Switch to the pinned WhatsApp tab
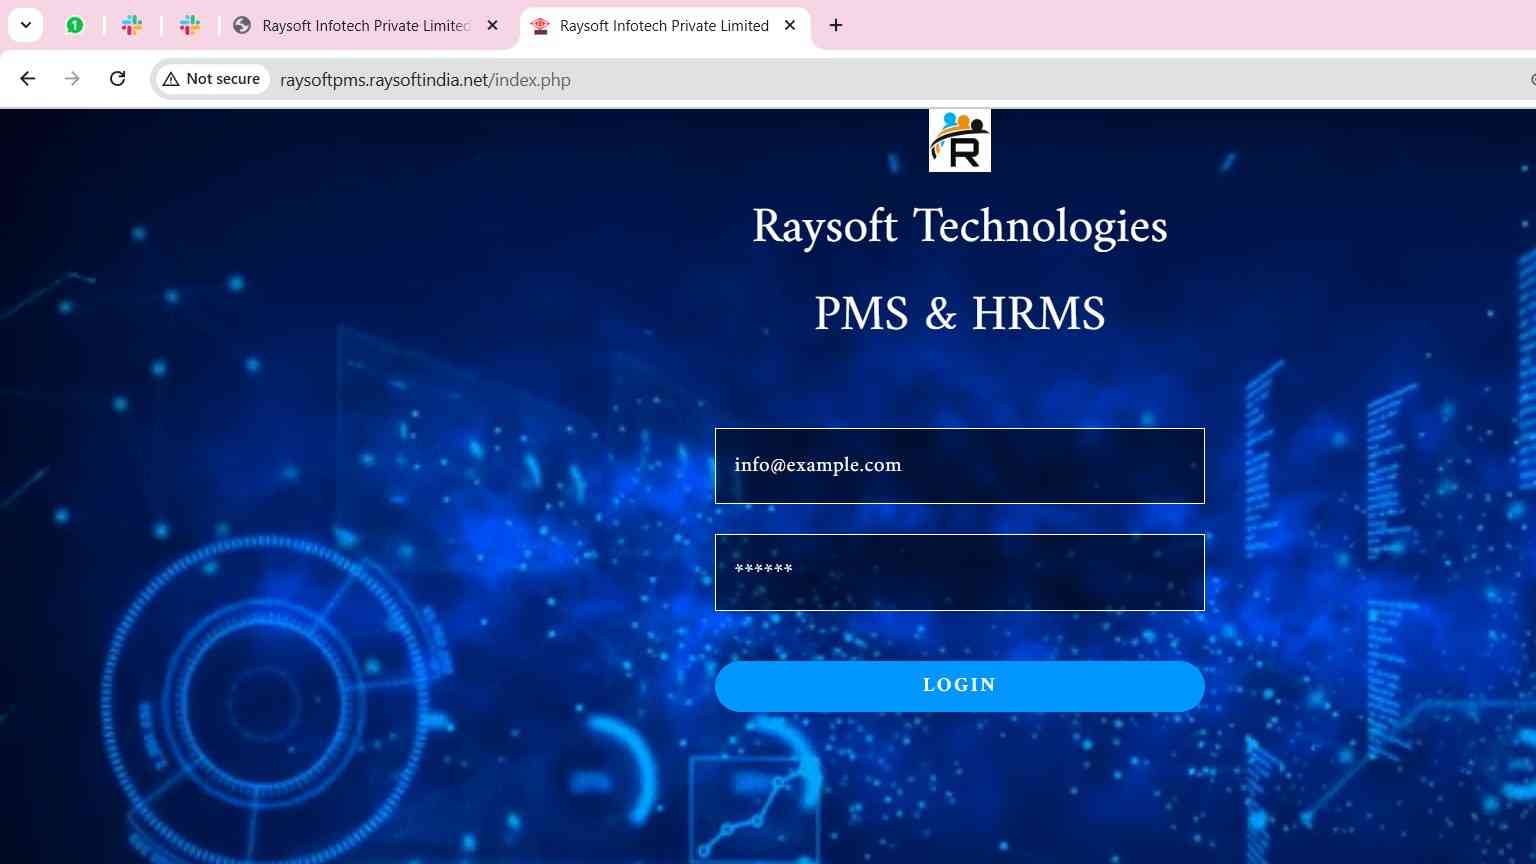Viewport: 1536px width, 864px height. tap(75, 25)
